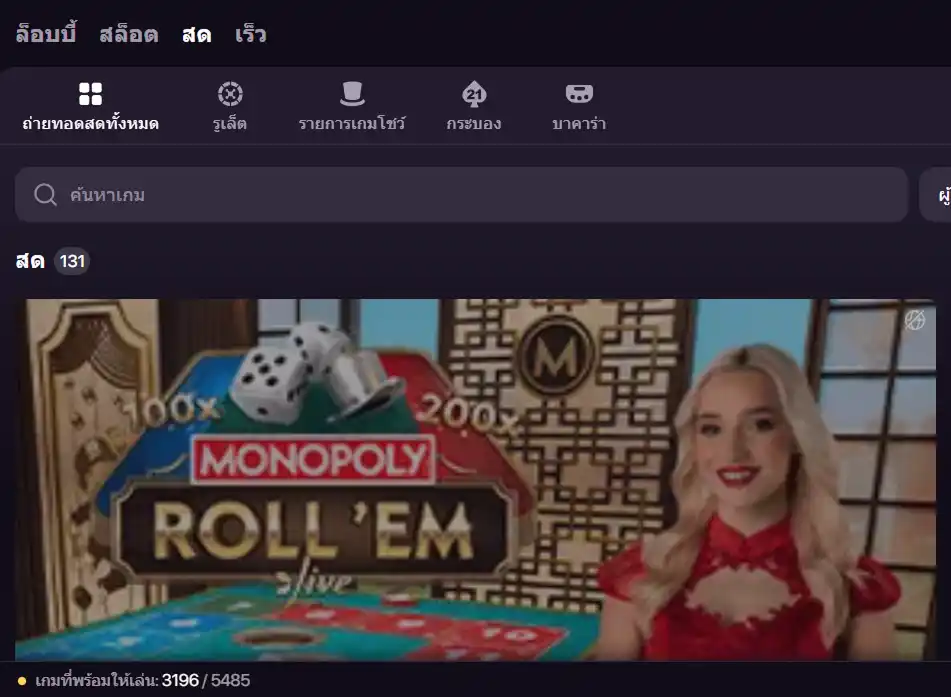Click the สด section heading
Image resolution: width=951 pixels, height=697 pixels.
(30, 261)
